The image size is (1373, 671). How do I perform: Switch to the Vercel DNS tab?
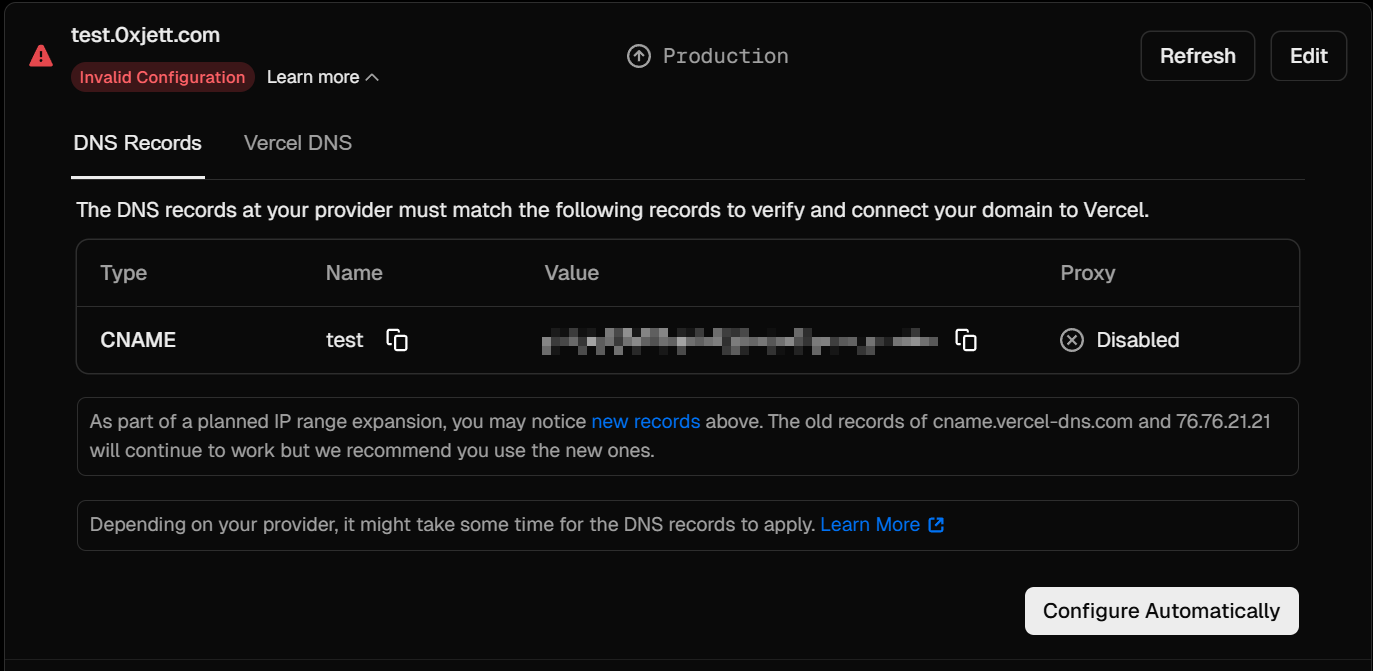tap(297, 143)
